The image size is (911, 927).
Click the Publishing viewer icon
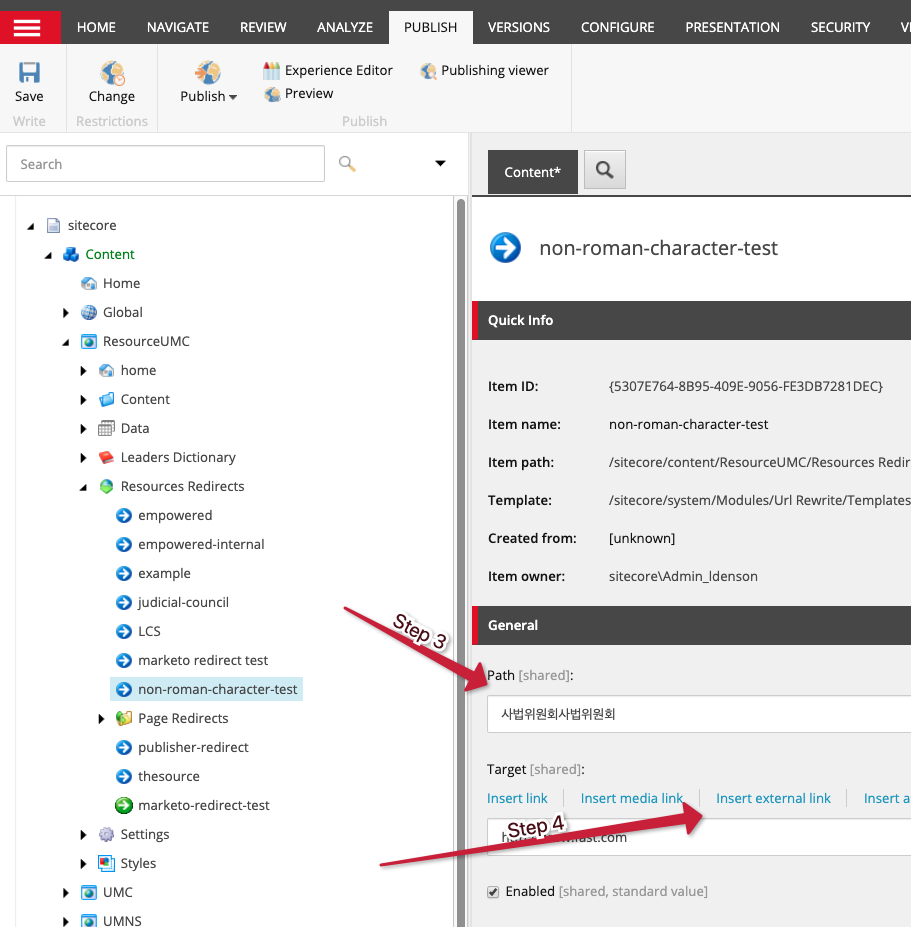click(429, 71)
